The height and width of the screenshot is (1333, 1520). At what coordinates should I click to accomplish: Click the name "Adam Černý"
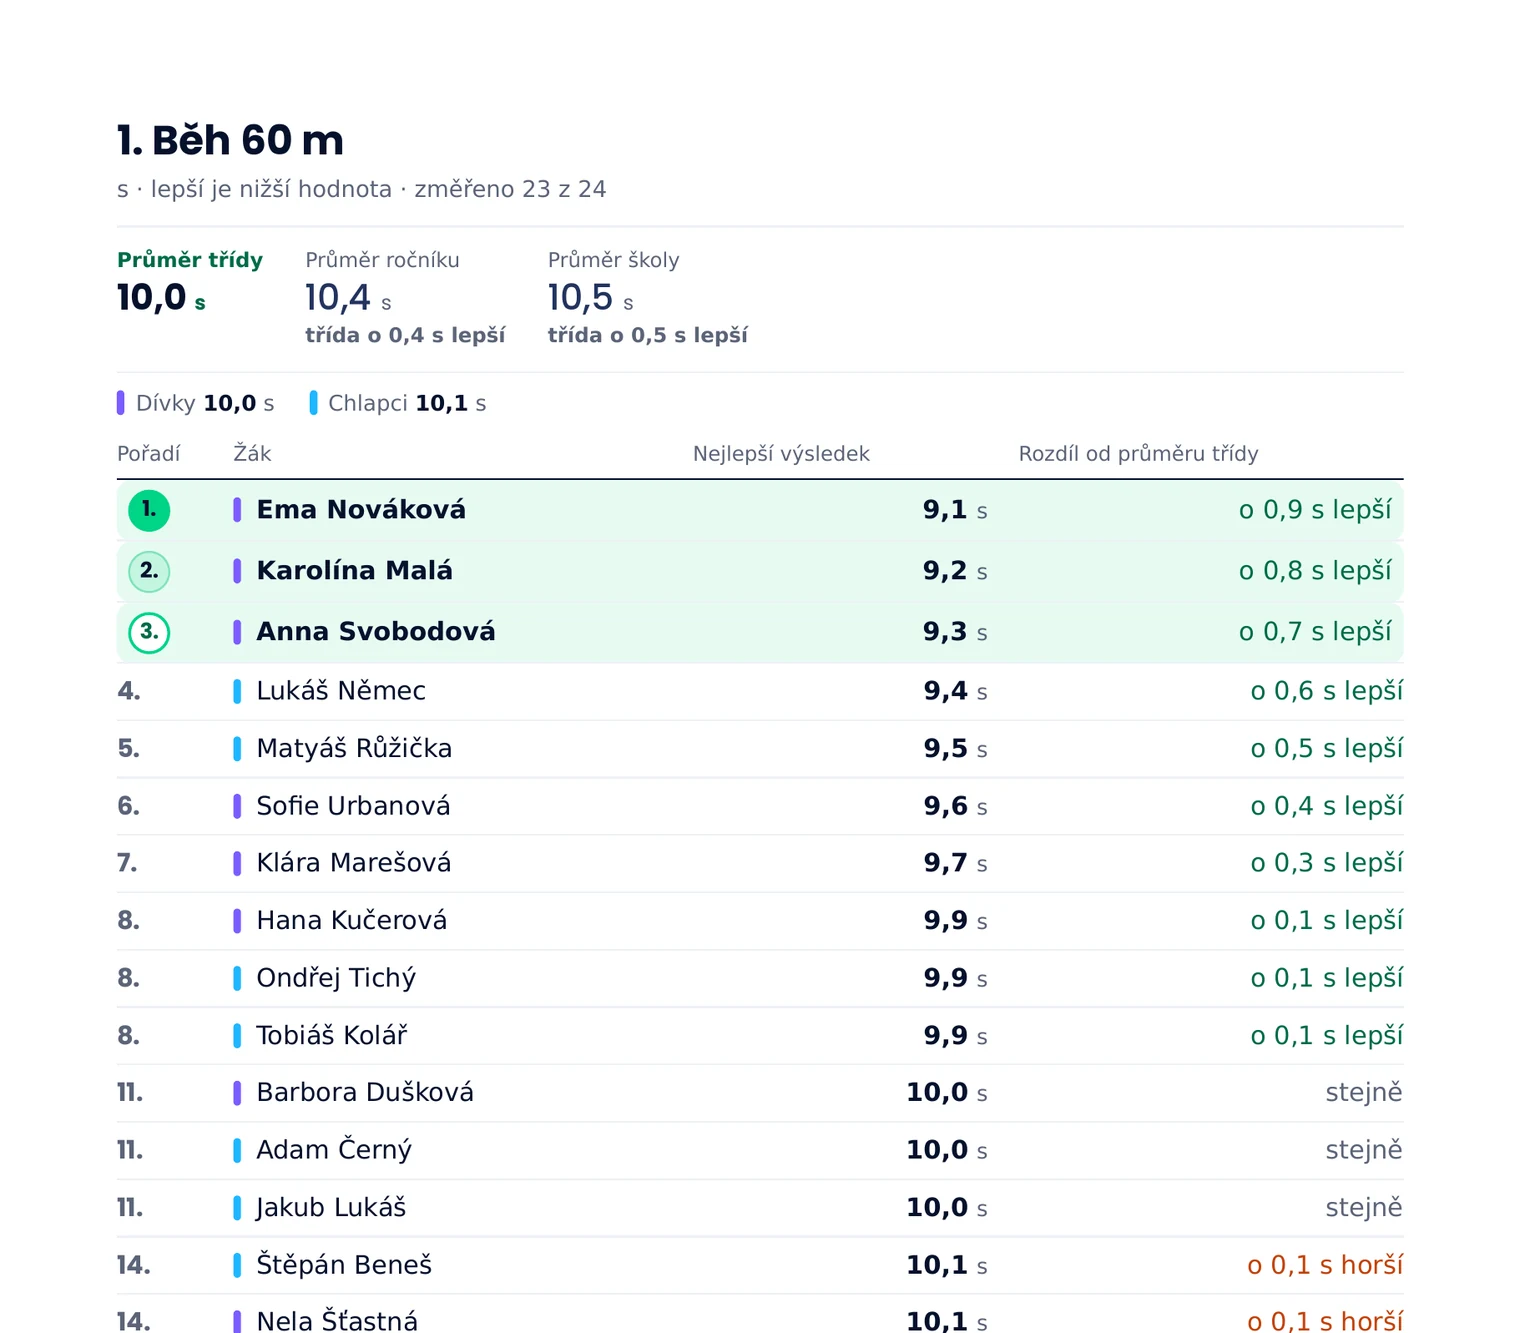coord(334,1150)
